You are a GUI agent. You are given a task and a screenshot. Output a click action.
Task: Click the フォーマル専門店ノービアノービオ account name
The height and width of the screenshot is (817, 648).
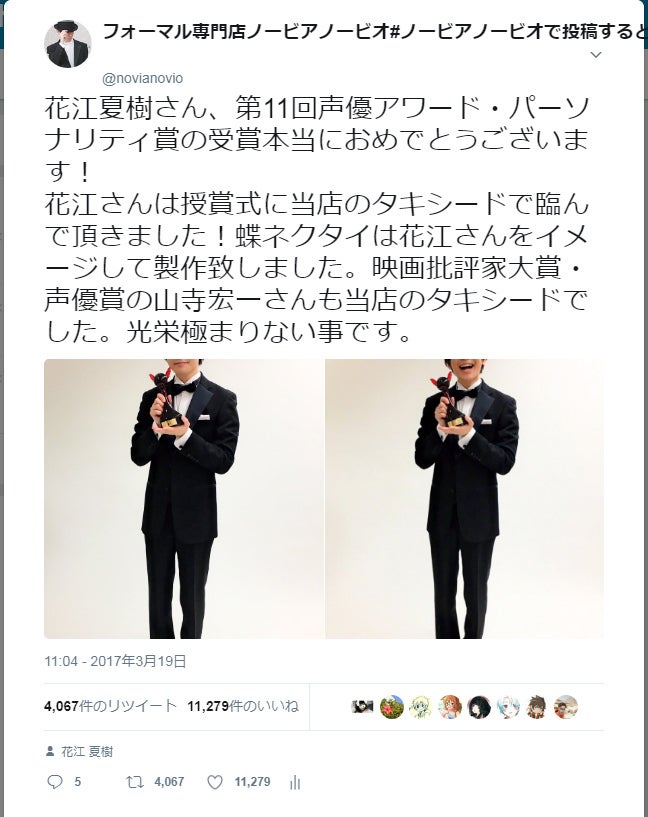[x=246, y=32]
